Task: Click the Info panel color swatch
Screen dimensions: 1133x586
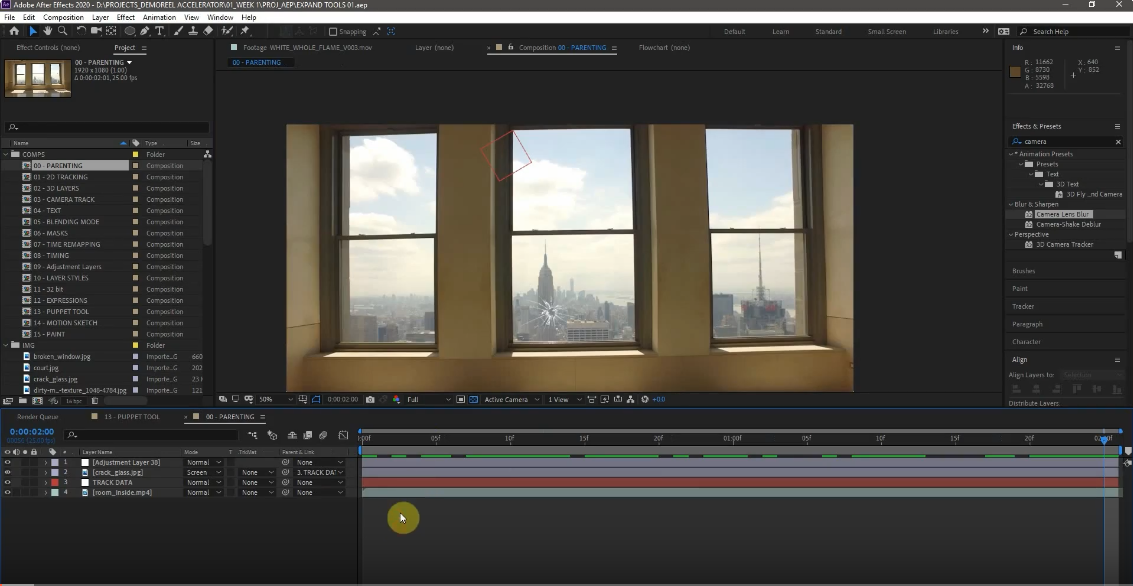Action: (1015, 72)
